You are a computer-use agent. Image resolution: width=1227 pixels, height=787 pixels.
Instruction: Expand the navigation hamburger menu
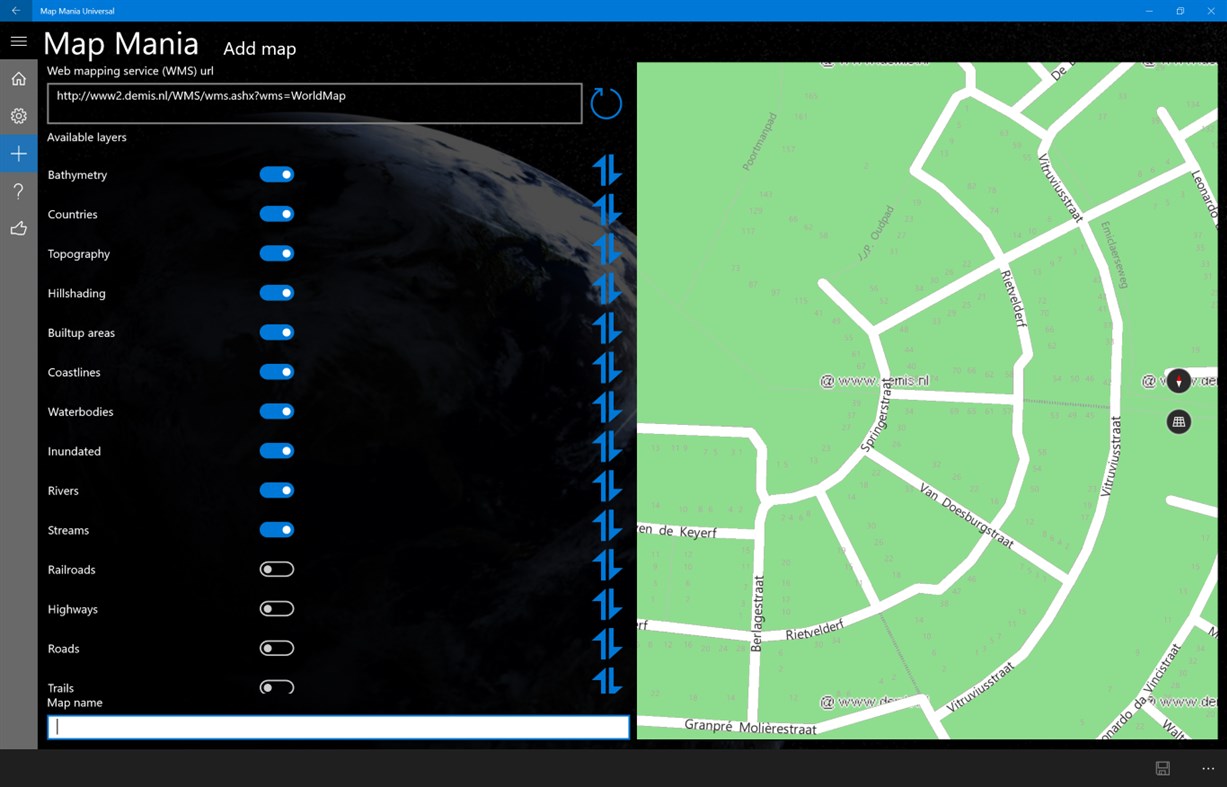click(x=18, y=41)
